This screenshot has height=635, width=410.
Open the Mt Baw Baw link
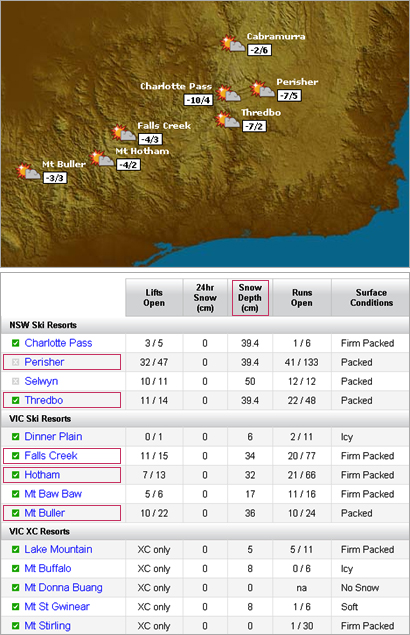click(x=53, y=494)
